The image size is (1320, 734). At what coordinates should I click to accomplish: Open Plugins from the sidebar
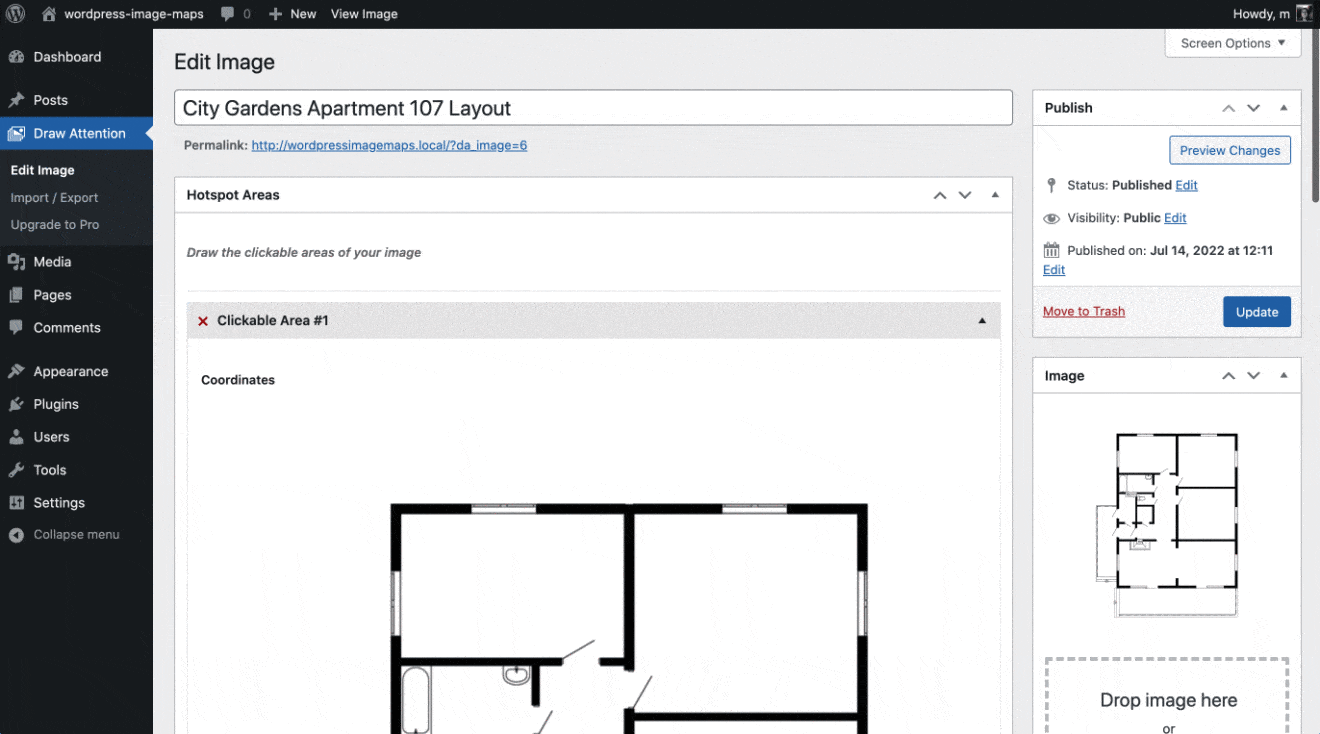pyautogui.click(x=56, y=404)
